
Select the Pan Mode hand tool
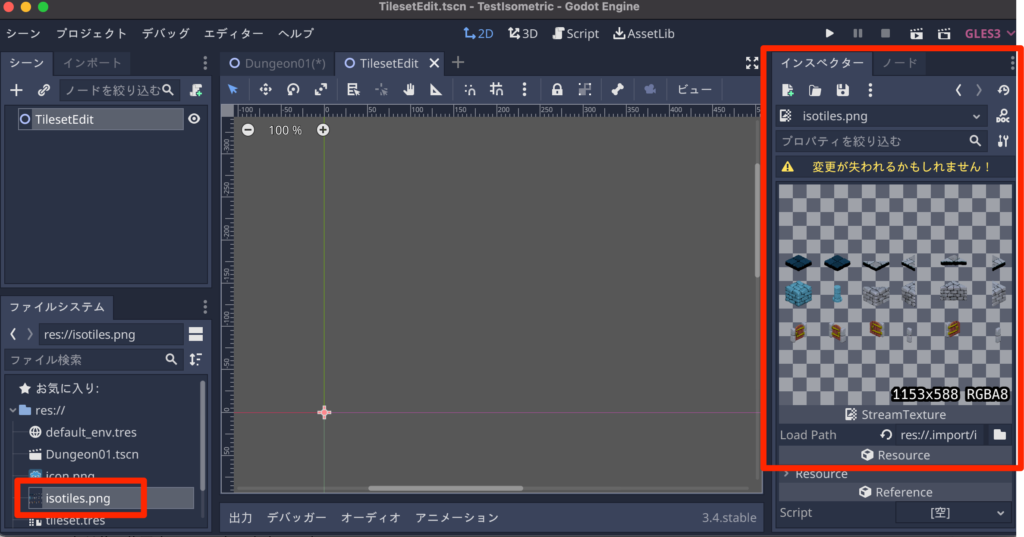(409, 90)
